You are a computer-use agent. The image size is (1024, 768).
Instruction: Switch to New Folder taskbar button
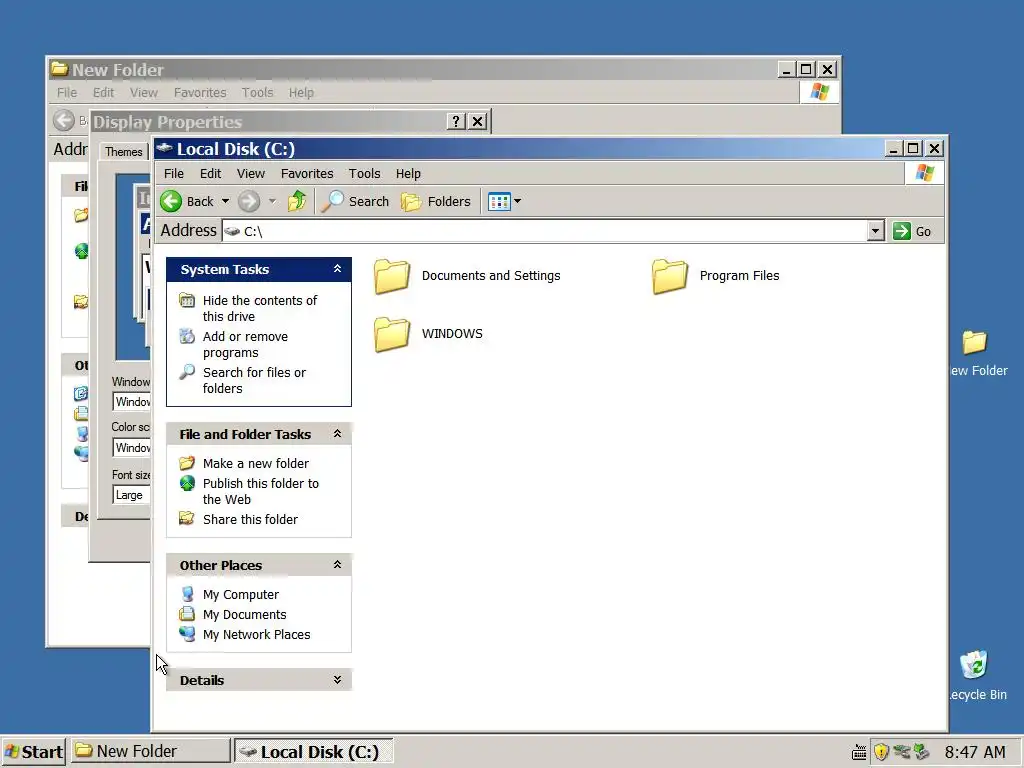(150, 751)
